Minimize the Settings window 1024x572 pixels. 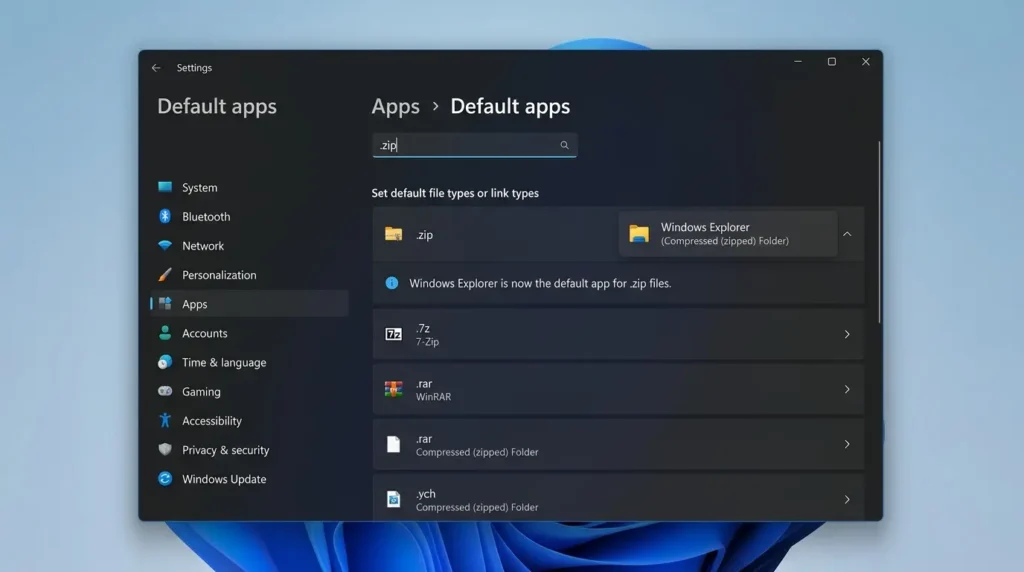[x=797, y=61]
